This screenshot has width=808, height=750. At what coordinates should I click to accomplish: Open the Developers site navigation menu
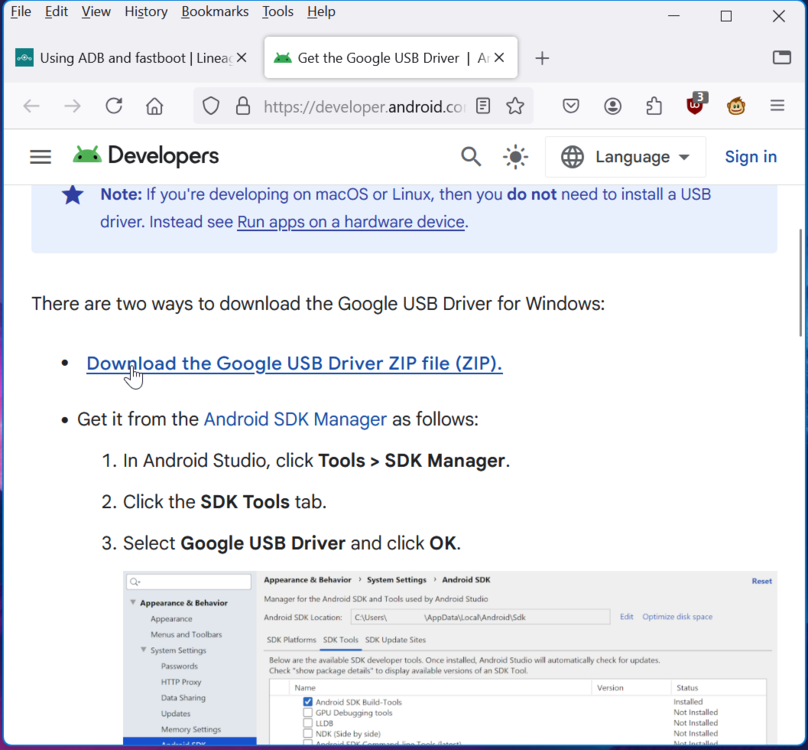(40, 156)
